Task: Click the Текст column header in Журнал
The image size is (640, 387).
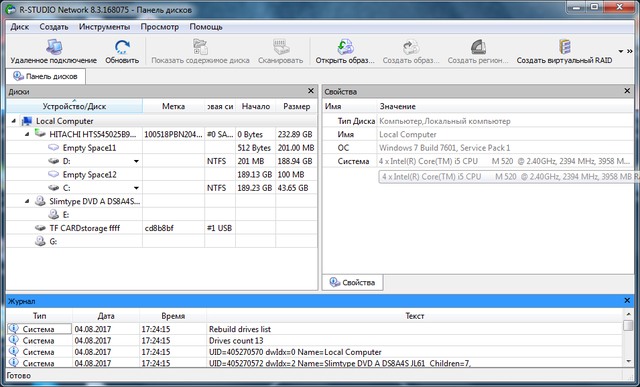Action: [x=415, y=316]
